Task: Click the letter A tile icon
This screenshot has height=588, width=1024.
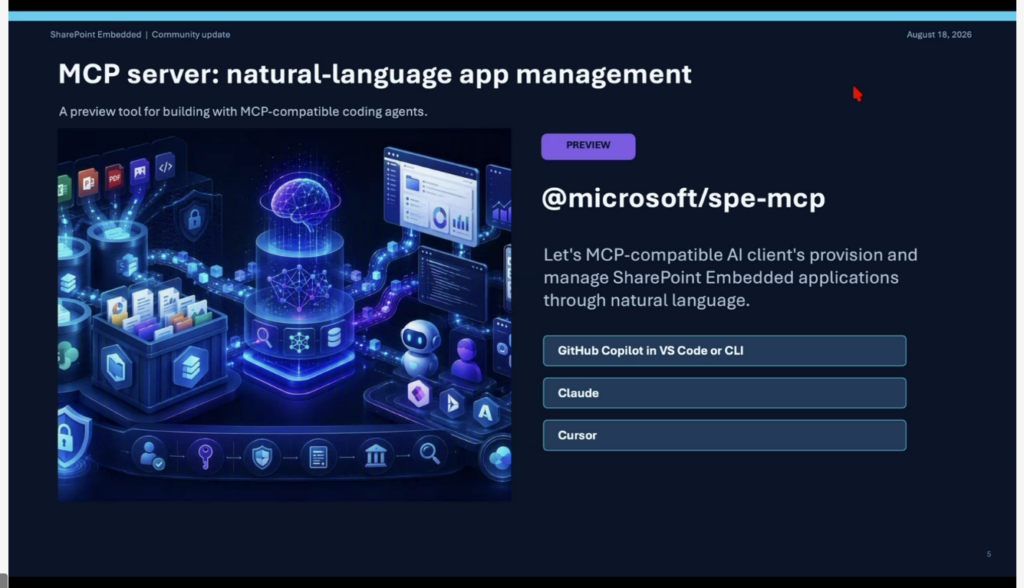Action: [485, 412]
